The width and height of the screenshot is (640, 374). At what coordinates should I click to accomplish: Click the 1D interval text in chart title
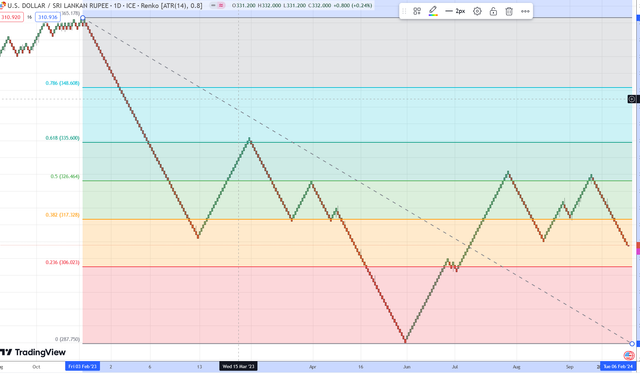[118, 6]
